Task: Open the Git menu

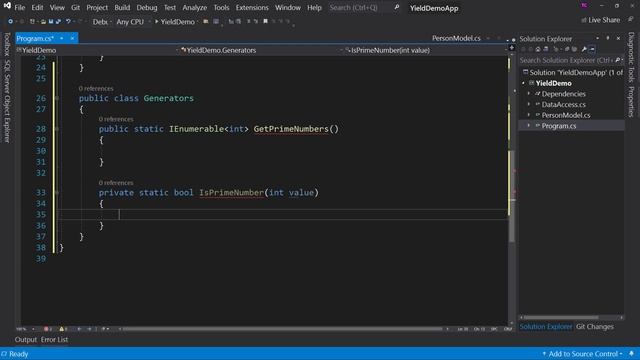Action: (x=75, y=8)
